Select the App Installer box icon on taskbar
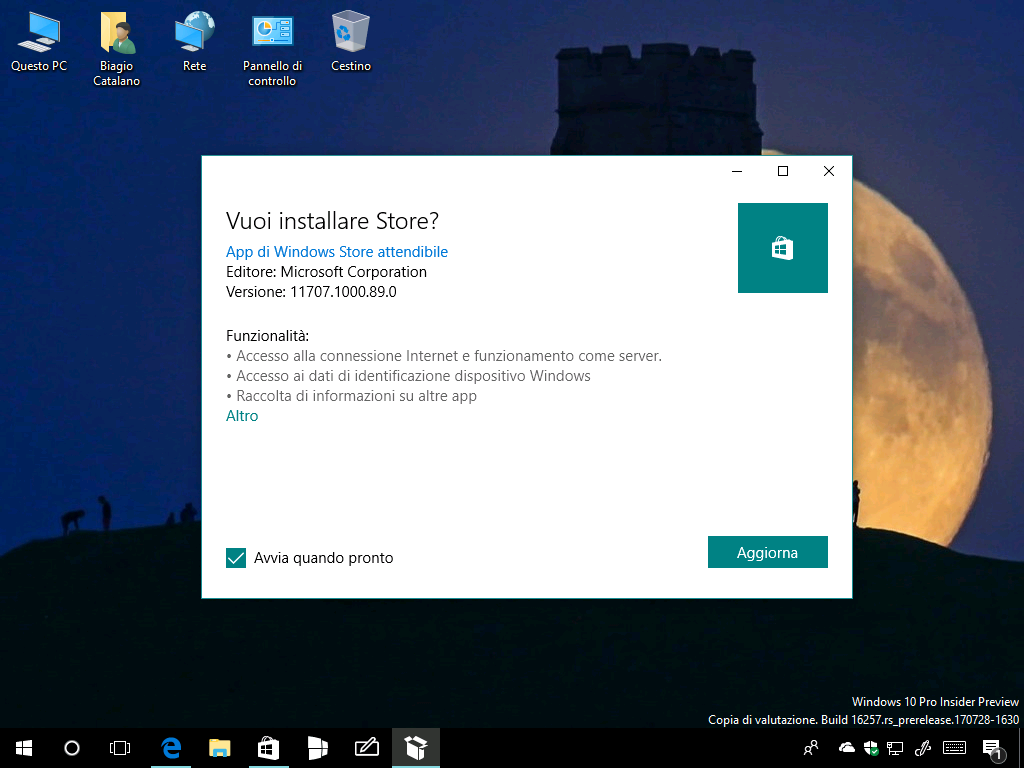Screen dimensions: 1024x768 click(416, 748)
